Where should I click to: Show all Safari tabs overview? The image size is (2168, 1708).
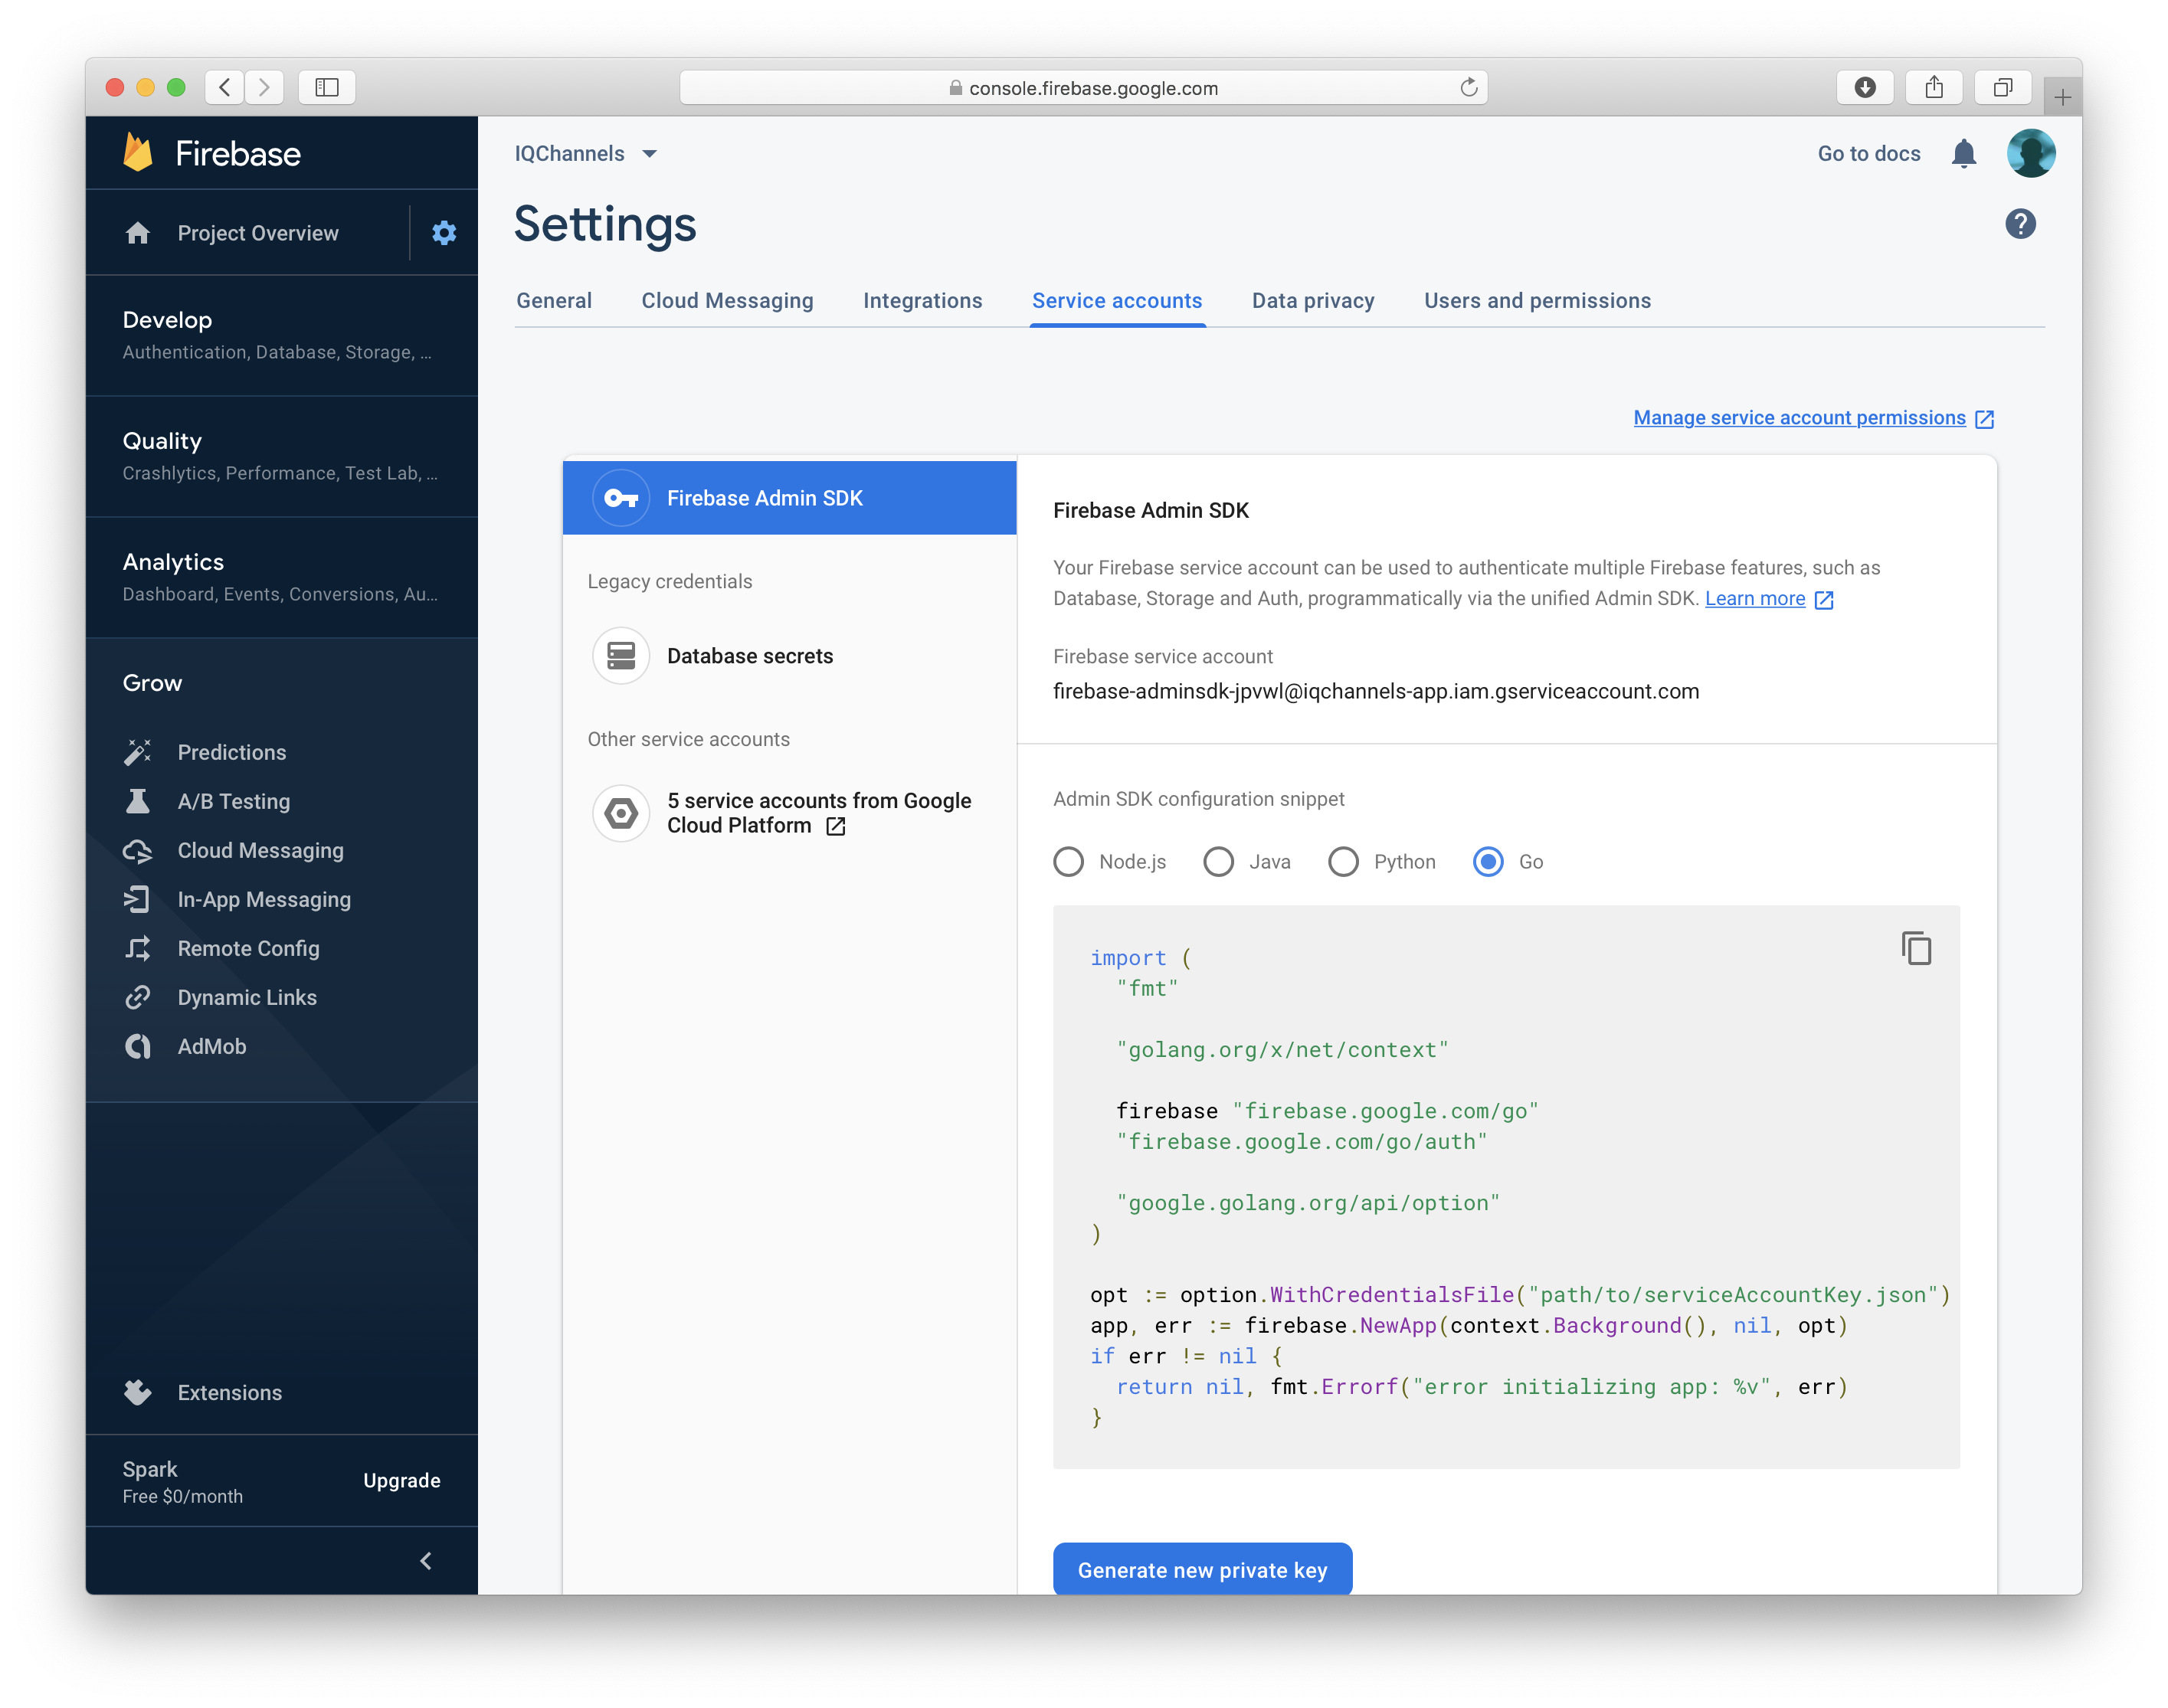pyautogui.click(x=2003, y=87)
